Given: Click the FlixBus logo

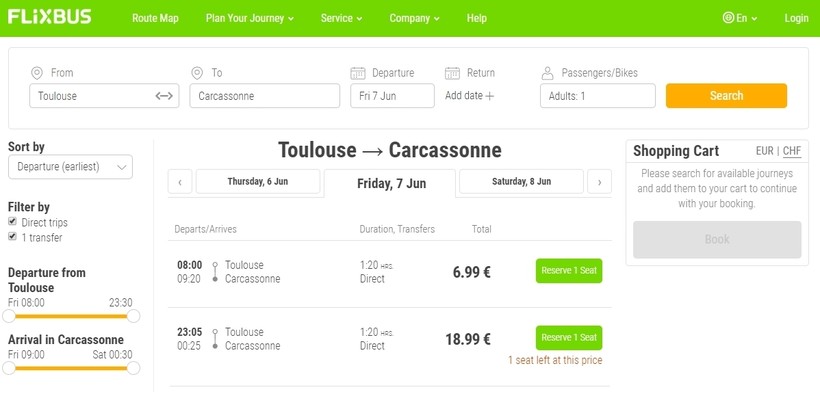Looking at the screenshot, I should pos(49,17).
